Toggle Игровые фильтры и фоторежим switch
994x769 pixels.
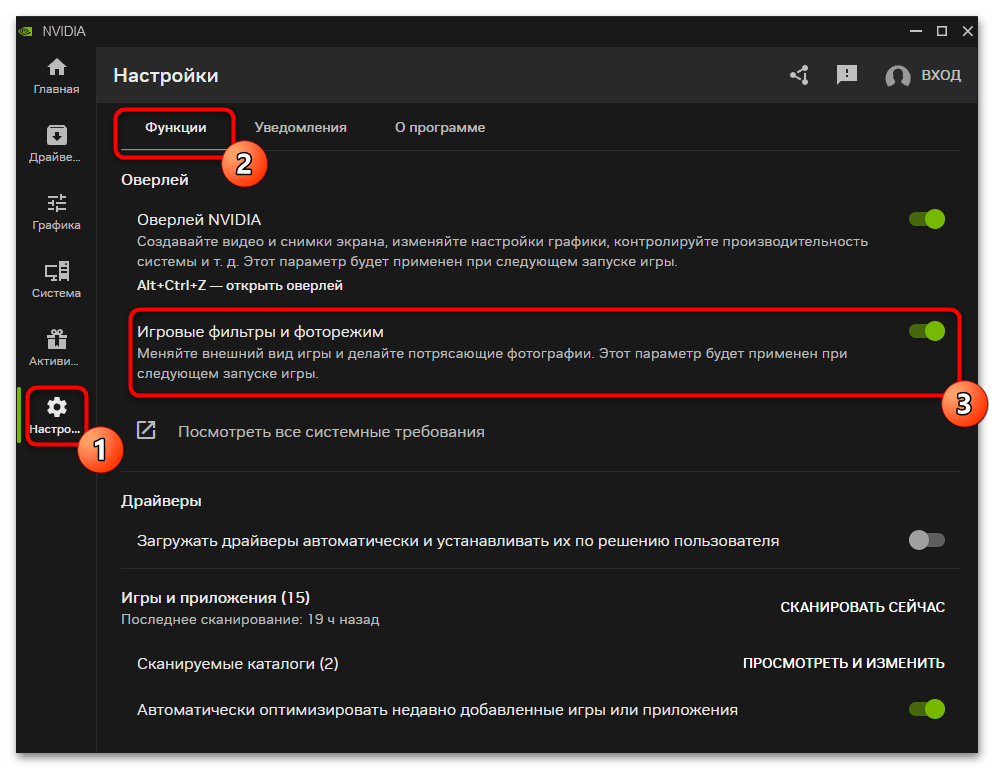coord(926,331)
